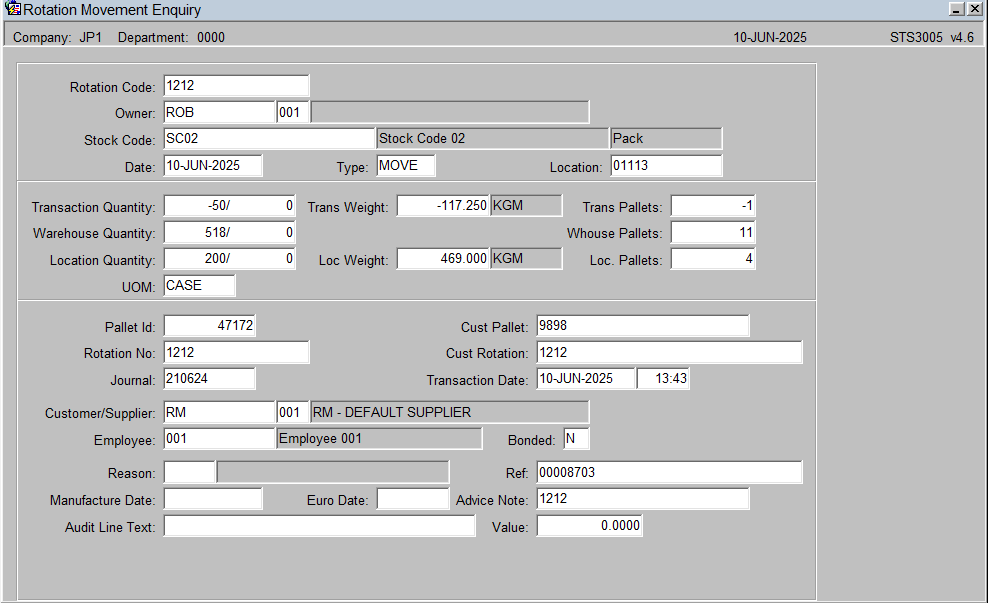
Task: Click the Cust Pallet field
Action: (643, 326)
